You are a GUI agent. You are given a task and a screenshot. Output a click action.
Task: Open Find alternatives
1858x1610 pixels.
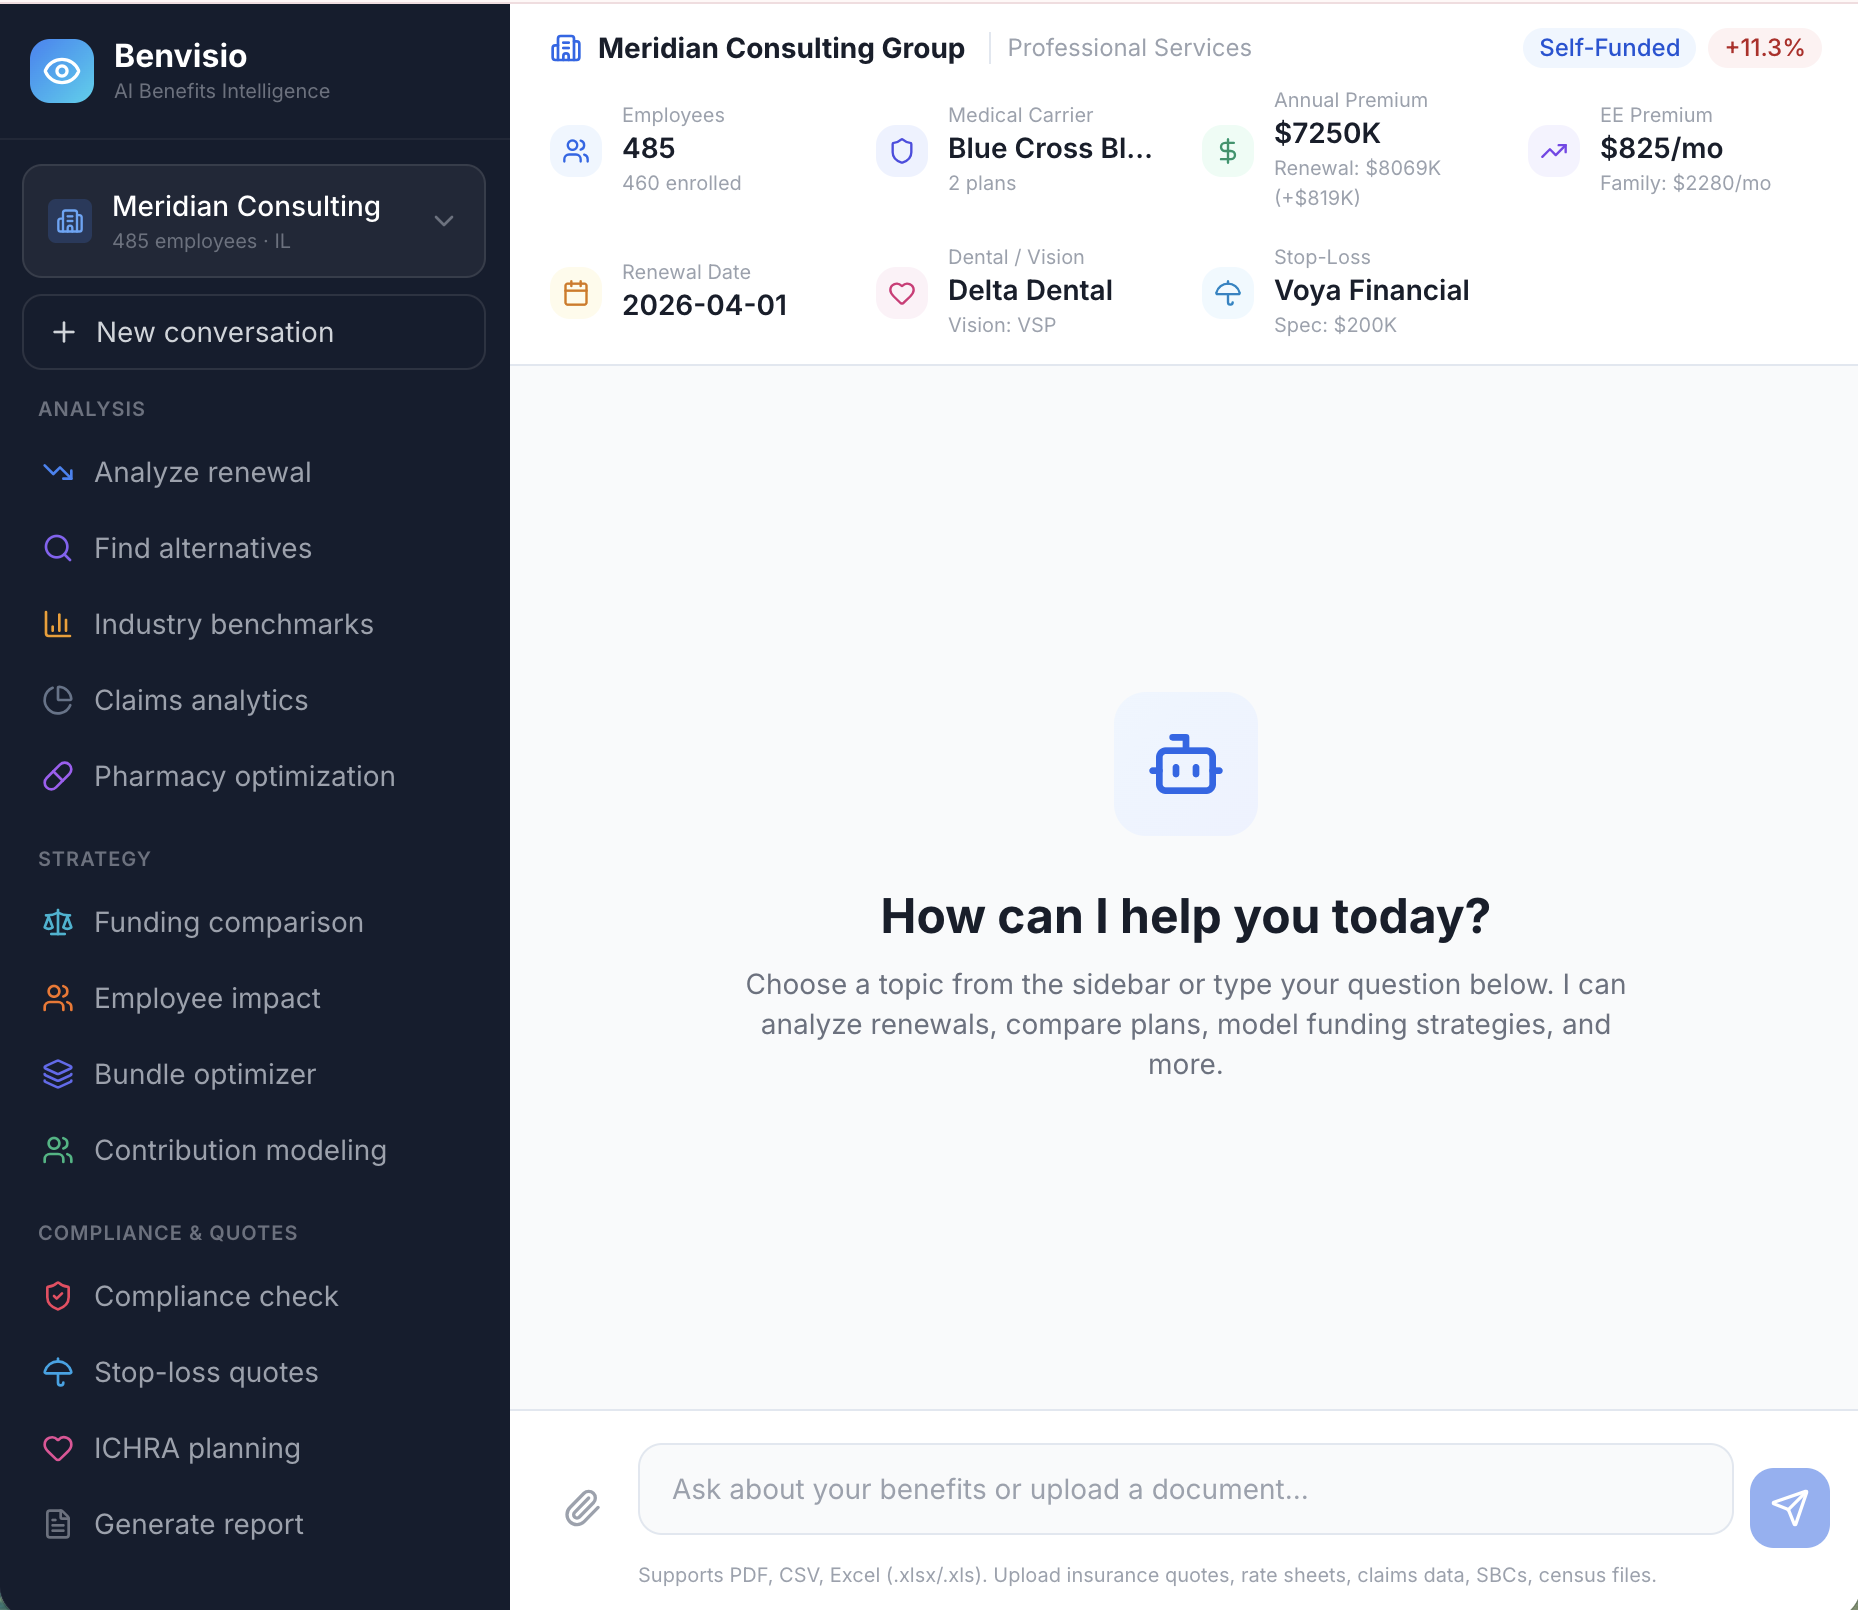click(254, 548)
